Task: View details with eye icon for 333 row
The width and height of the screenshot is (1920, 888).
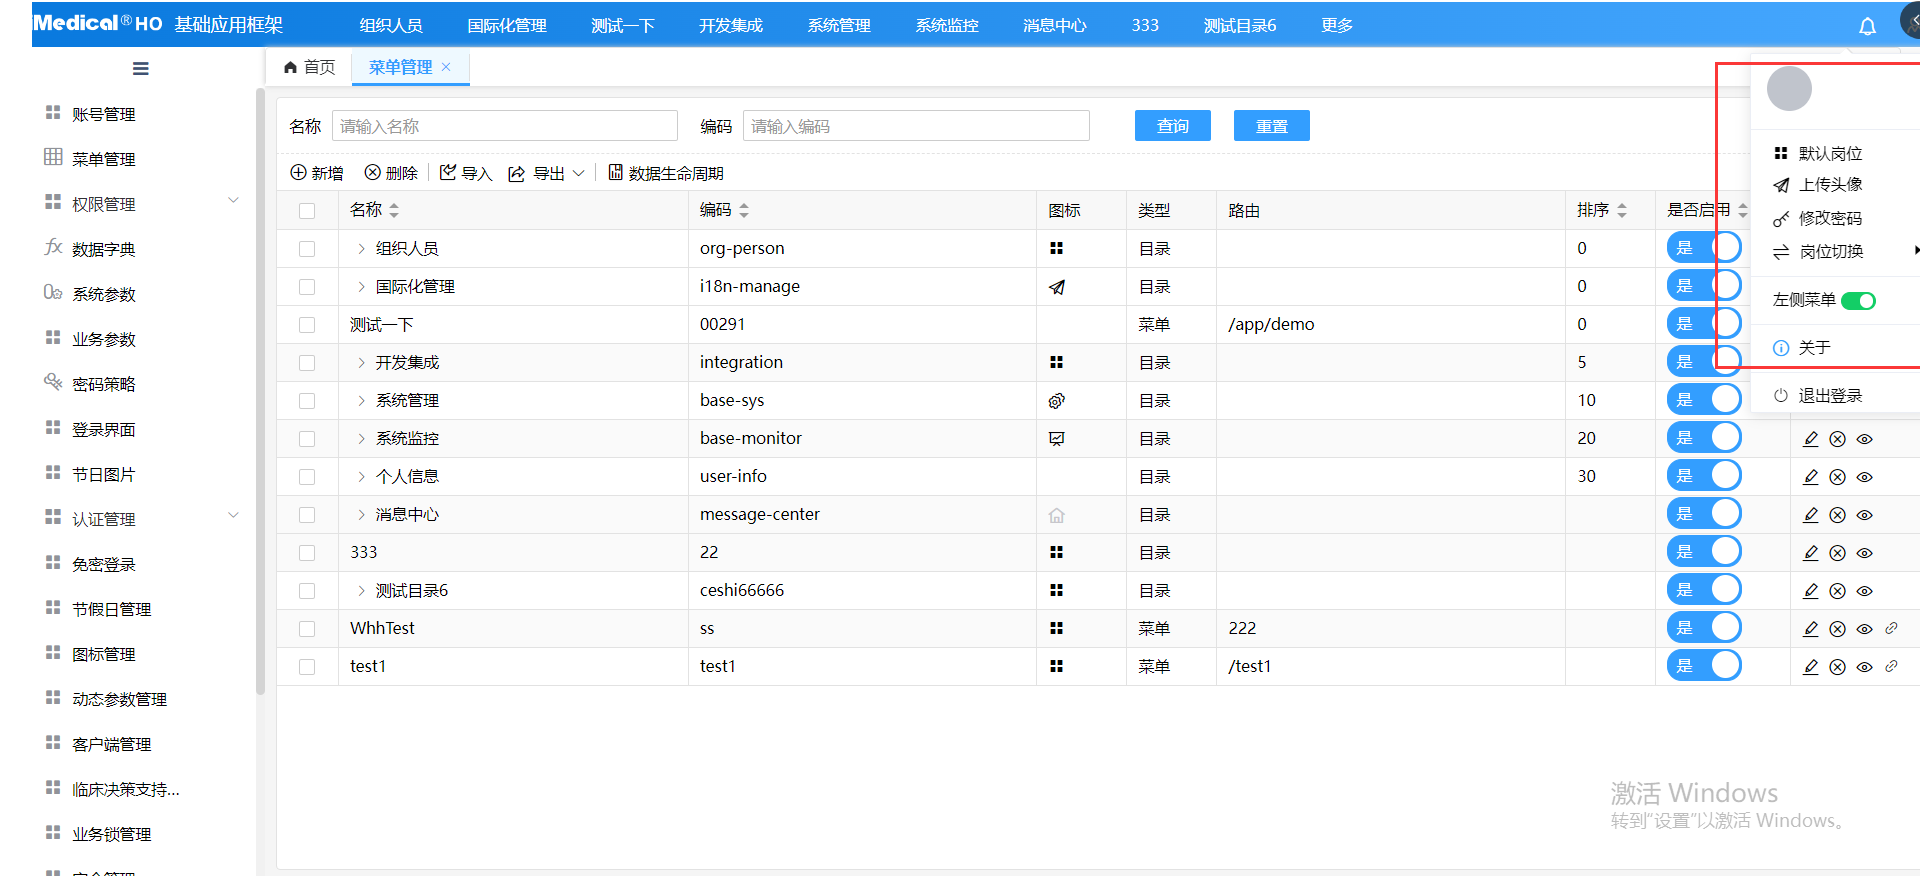Action: pyautogui.click(x=1864, y=553)
